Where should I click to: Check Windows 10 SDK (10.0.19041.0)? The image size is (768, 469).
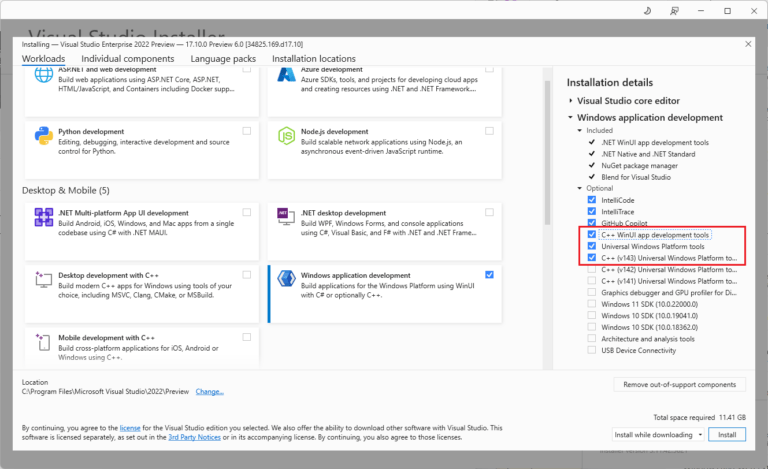[x=592, y=315]
